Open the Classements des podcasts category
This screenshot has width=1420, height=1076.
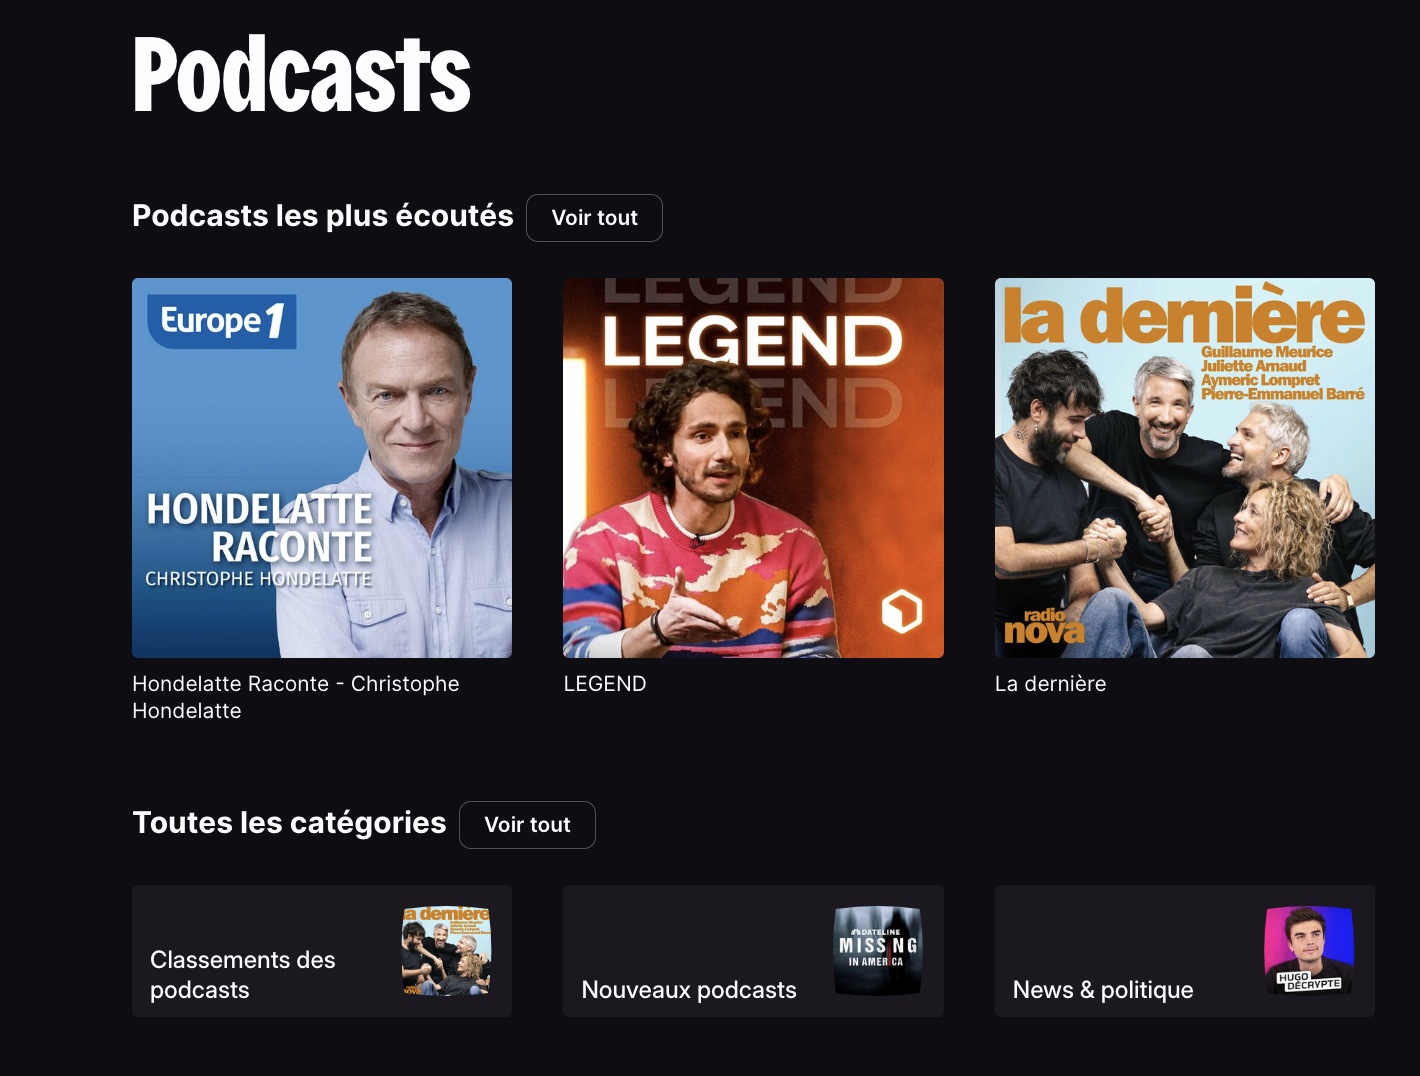point(322,951)
